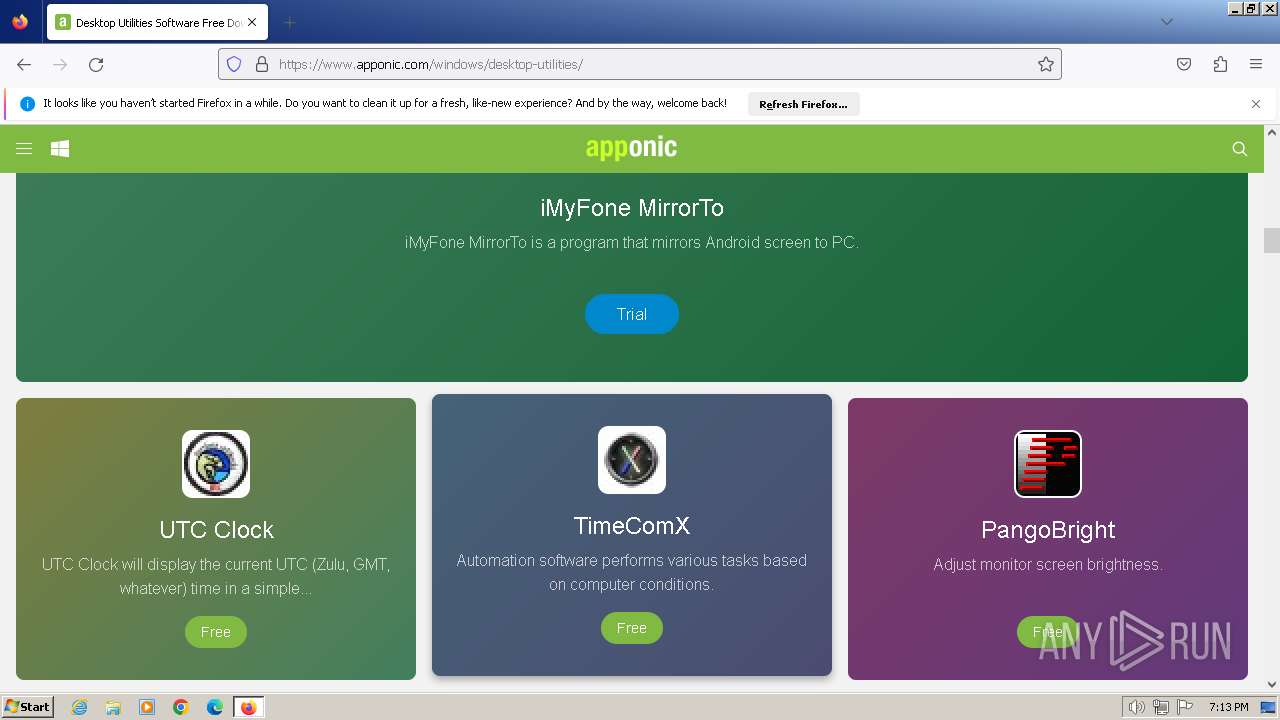
Task: Expand the list all tabs dropdown
Action: pyautogui.click(x=1167, y=22)
